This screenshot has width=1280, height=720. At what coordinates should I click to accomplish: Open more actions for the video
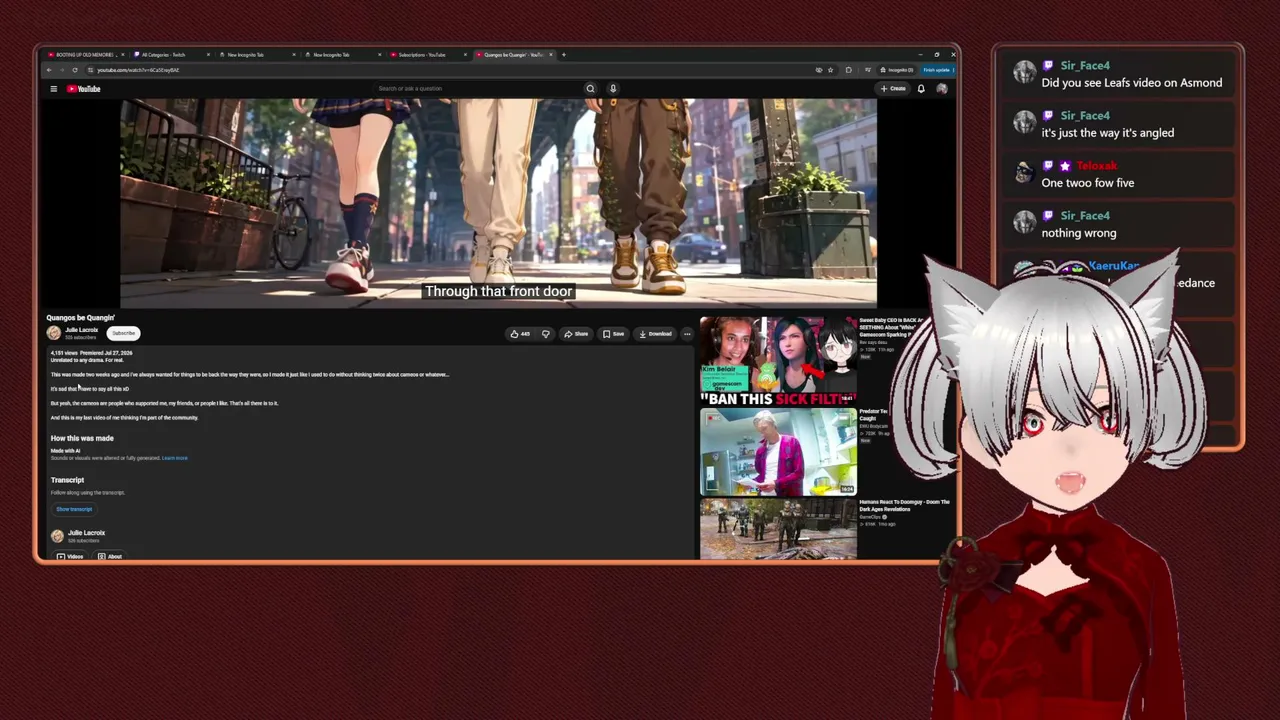point(687,334)
